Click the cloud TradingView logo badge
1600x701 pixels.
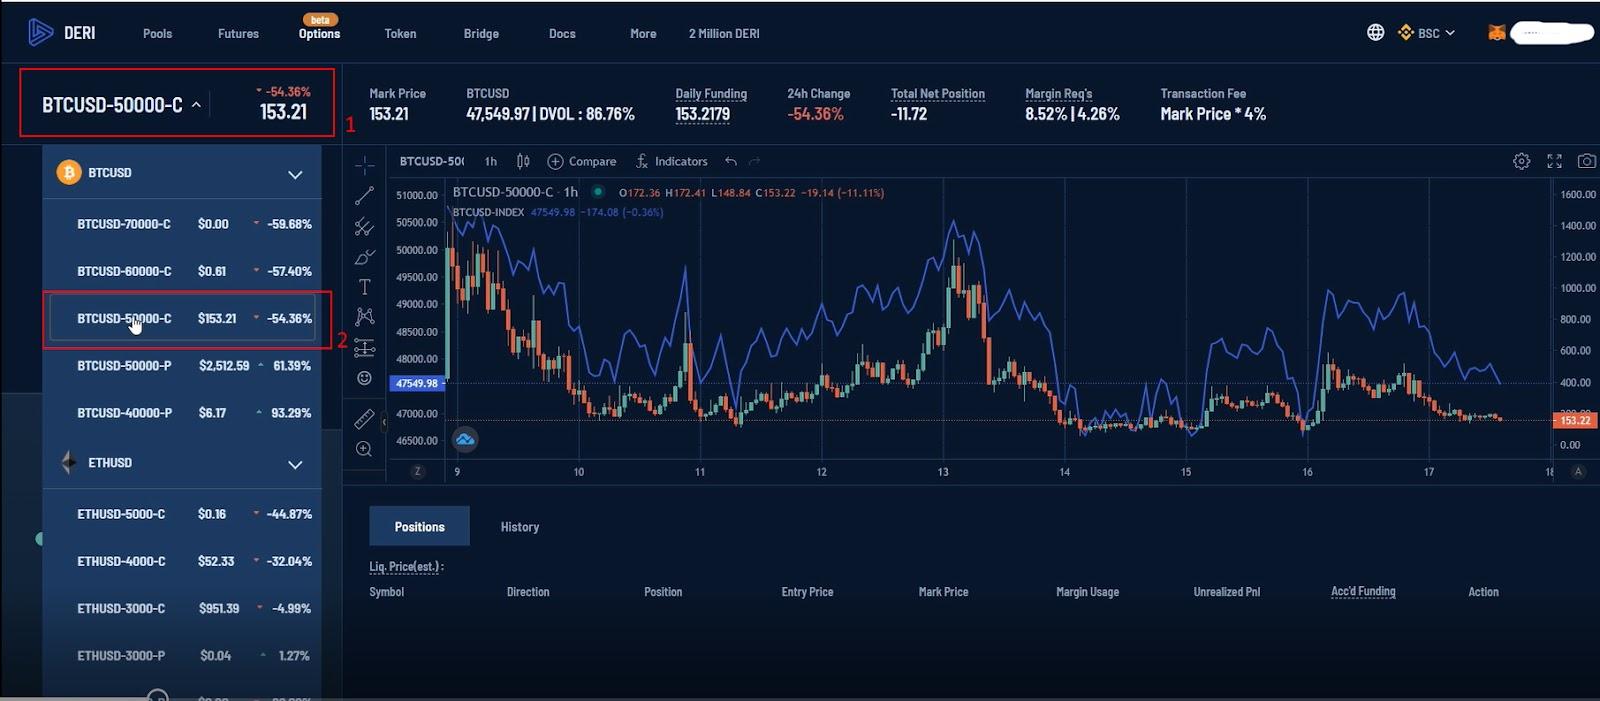[465, 439]
